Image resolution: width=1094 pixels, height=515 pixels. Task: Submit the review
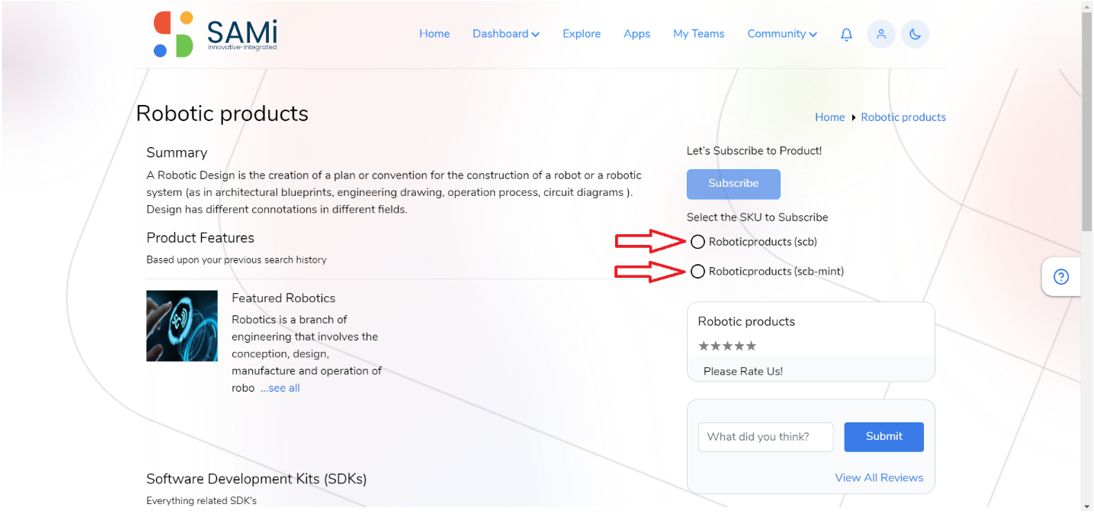click(x=884, y=437)
